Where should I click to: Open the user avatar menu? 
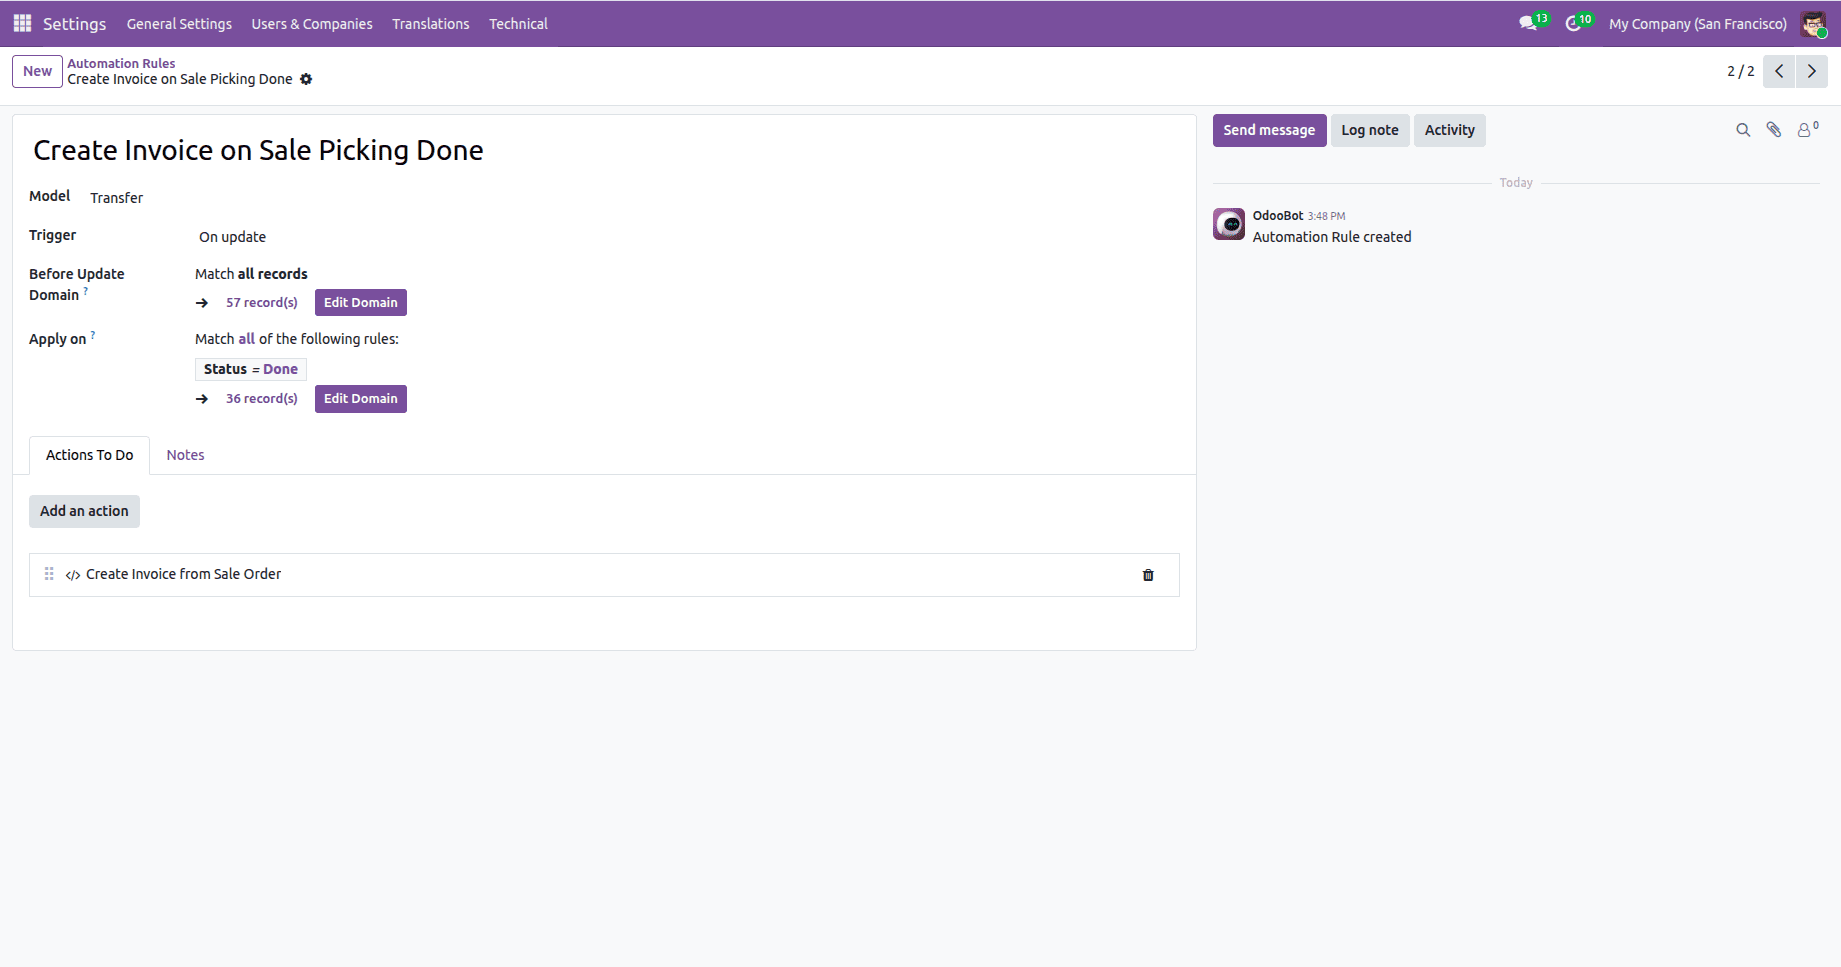[1813, 24]
